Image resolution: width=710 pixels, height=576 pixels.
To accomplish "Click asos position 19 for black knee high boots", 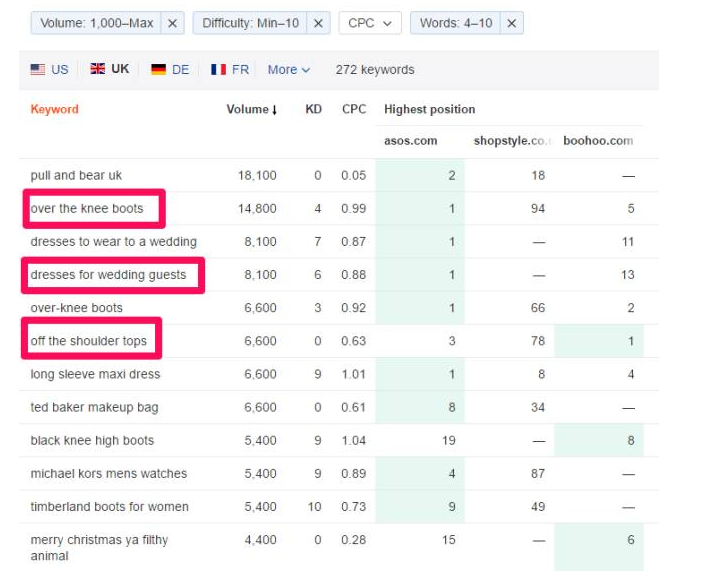I will (449, 440).
